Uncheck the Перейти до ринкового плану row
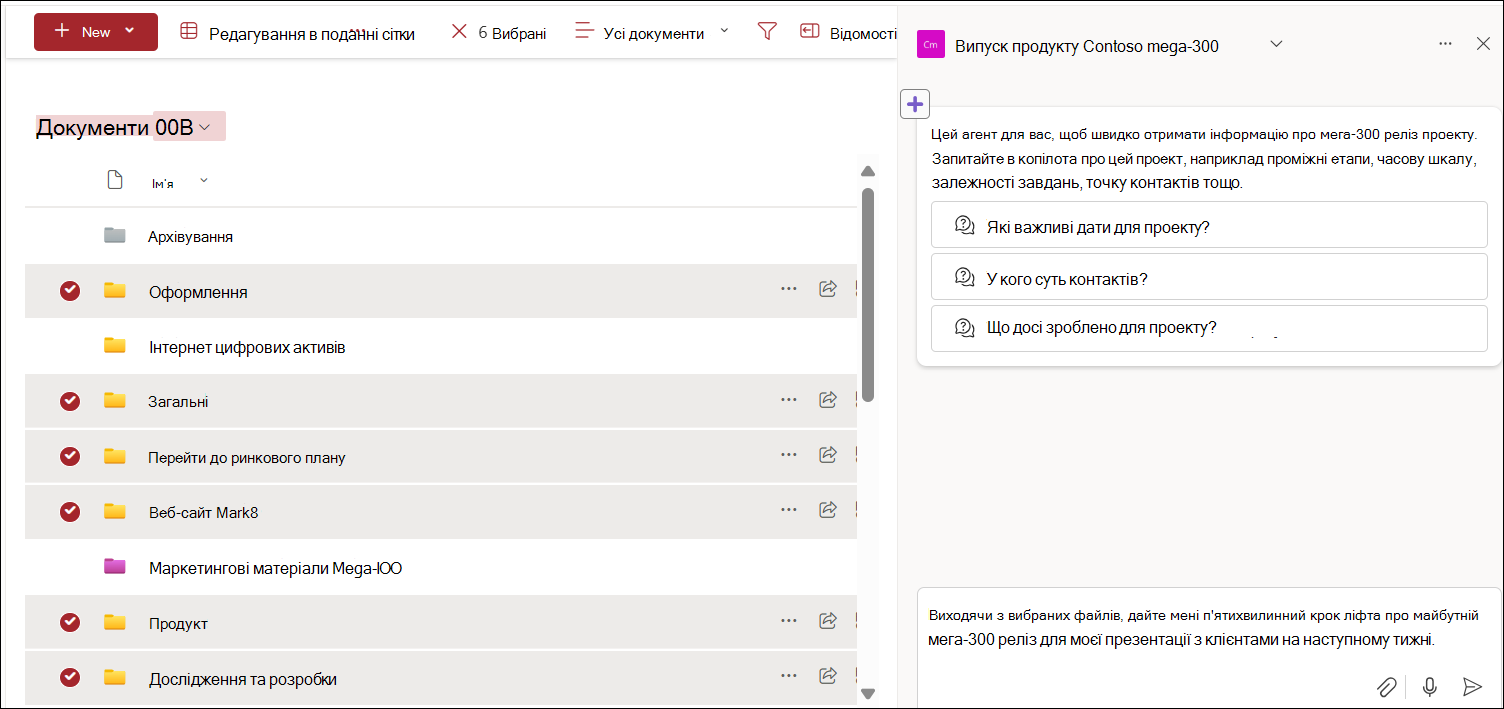The width and height of the screenshot is (1504, 709). [x=70, y=456]
